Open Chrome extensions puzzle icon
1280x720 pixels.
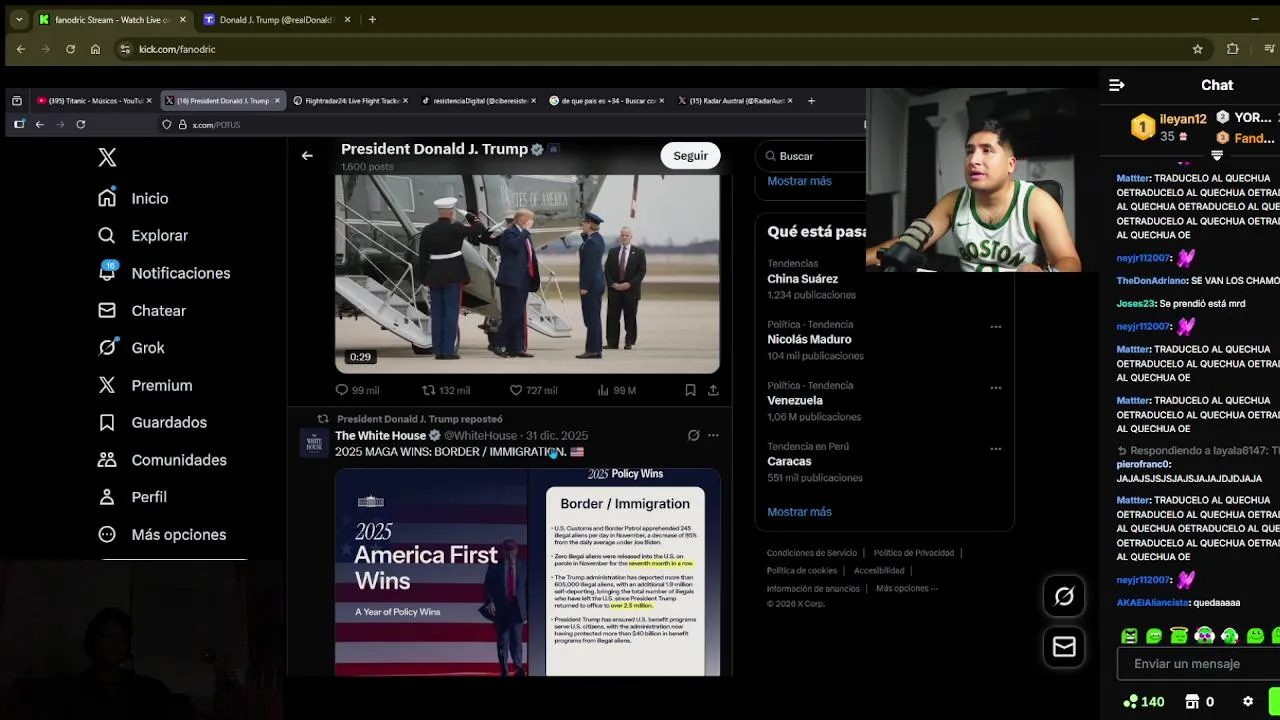pos(1232,49)
